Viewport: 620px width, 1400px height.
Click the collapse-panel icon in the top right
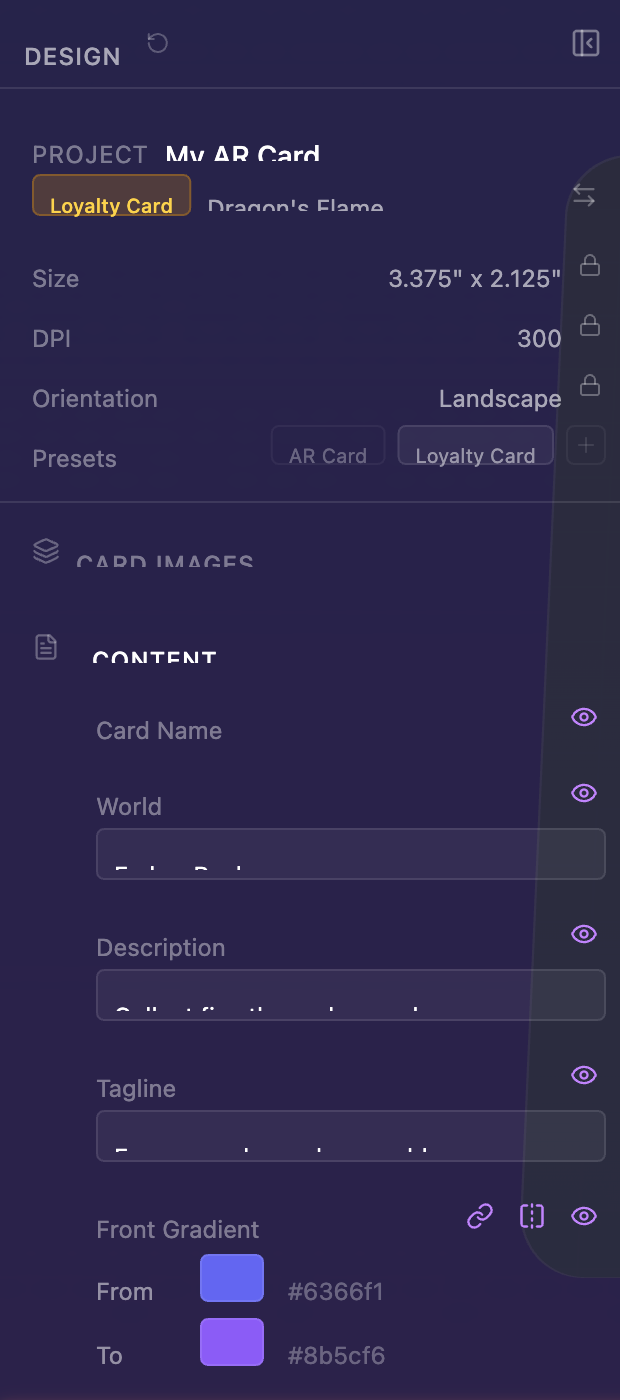pos(586,42)
